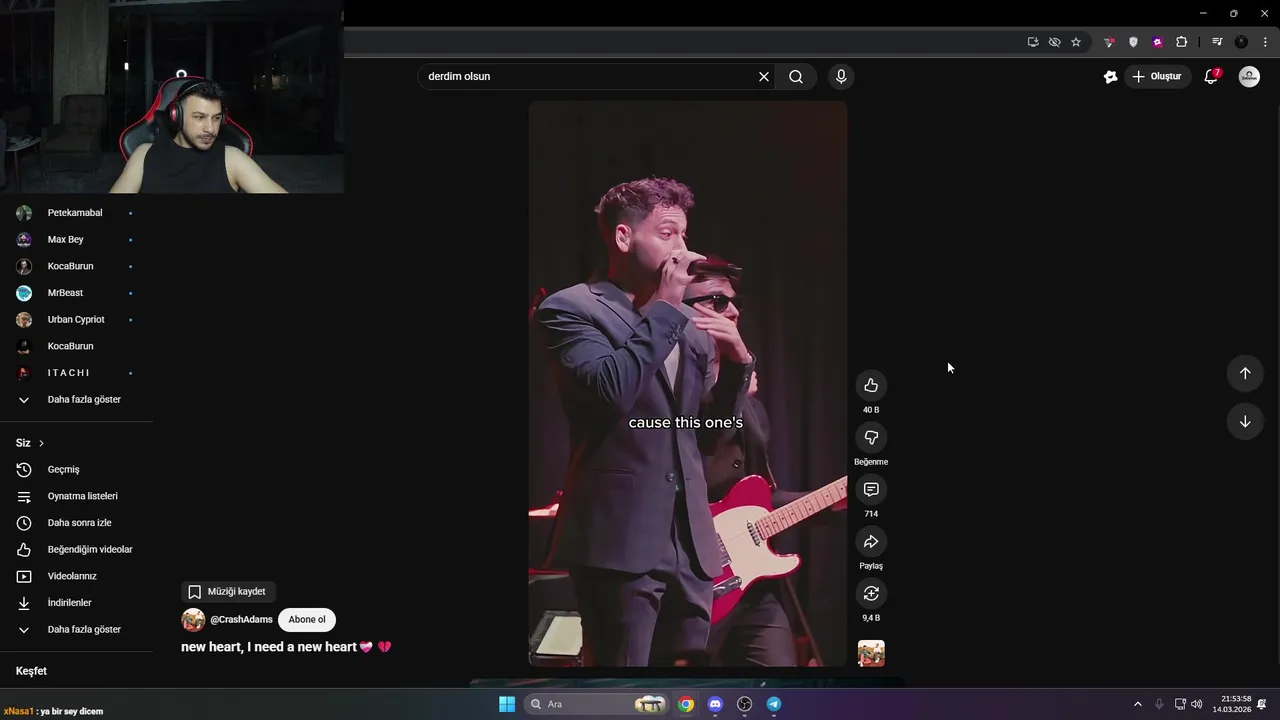Viewport: 1280px width, 720px height.
Task: Open the remix button showing 9,4 B
Action: pyautogui.click(x=871, y=594)
